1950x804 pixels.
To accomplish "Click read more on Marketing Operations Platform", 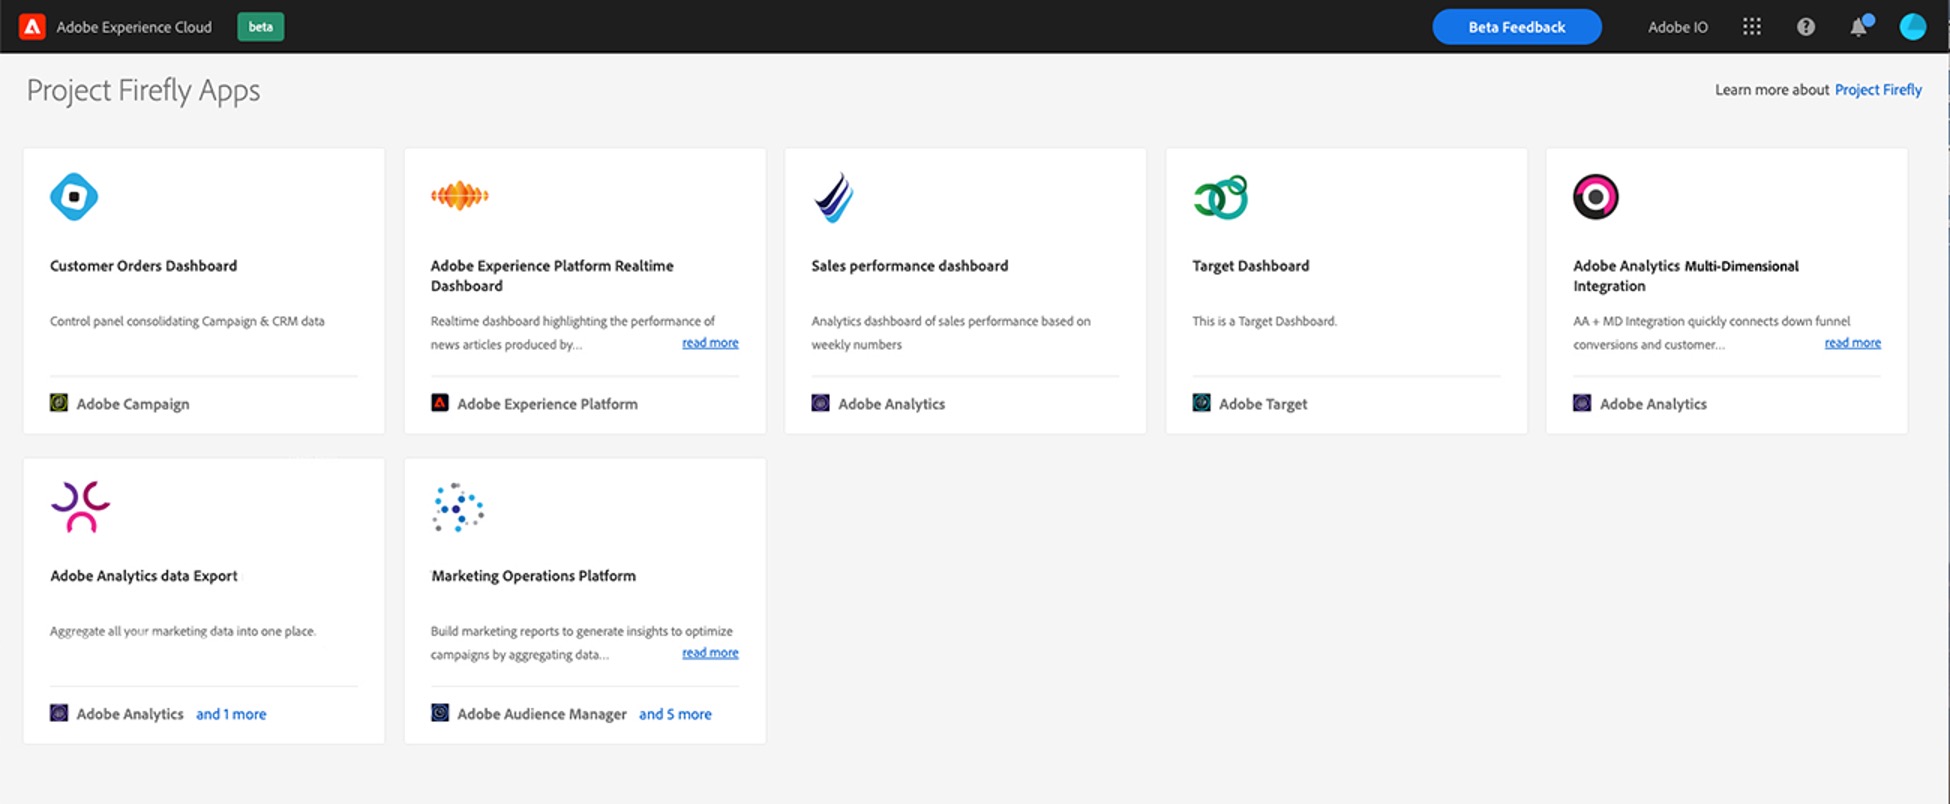I will coord(710,653).
